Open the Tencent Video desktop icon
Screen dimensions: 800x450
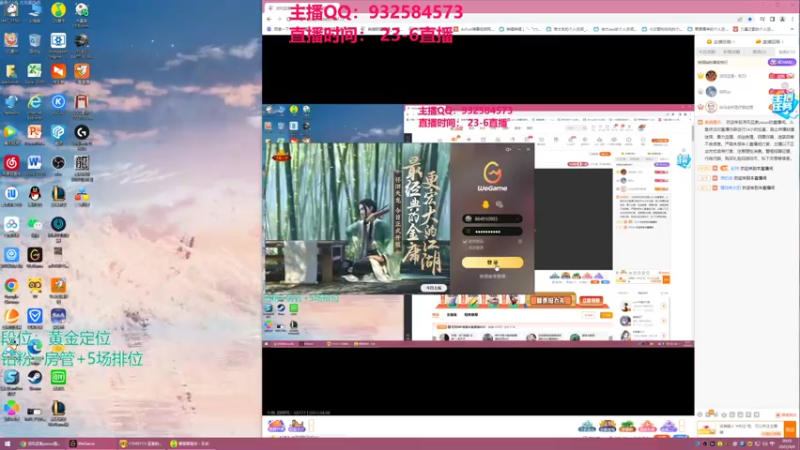point(11,132)
